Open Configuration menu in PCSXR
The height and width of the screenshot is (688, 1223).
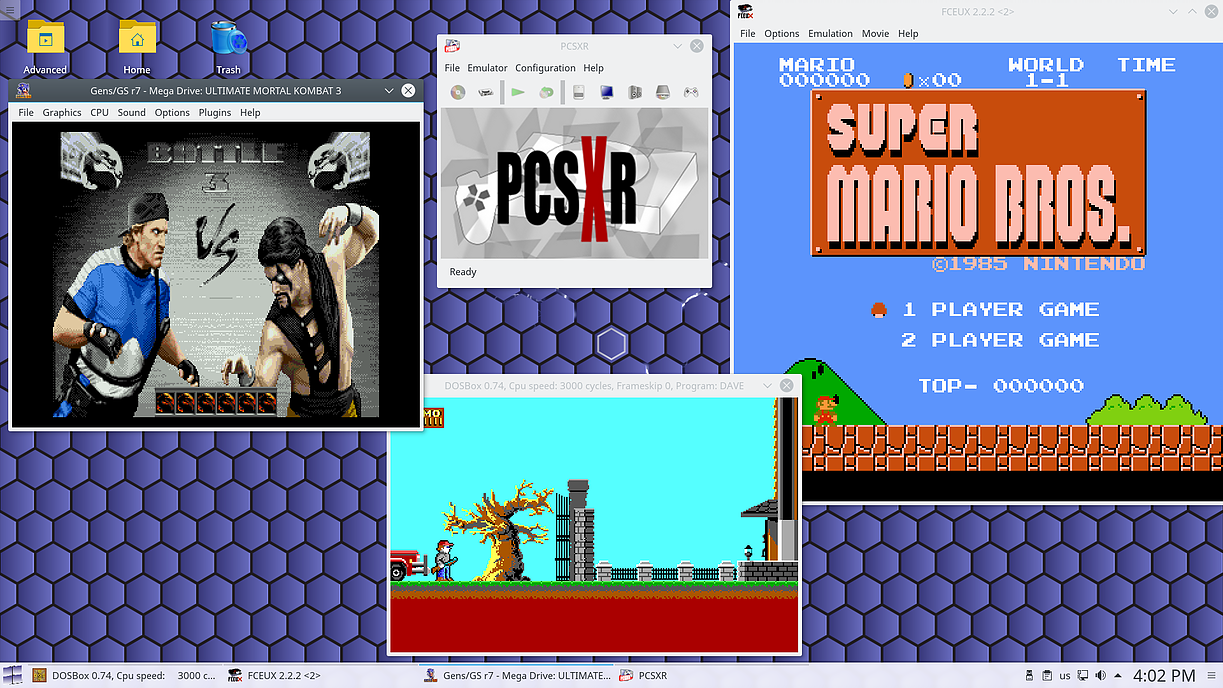(x=545, y=68)
